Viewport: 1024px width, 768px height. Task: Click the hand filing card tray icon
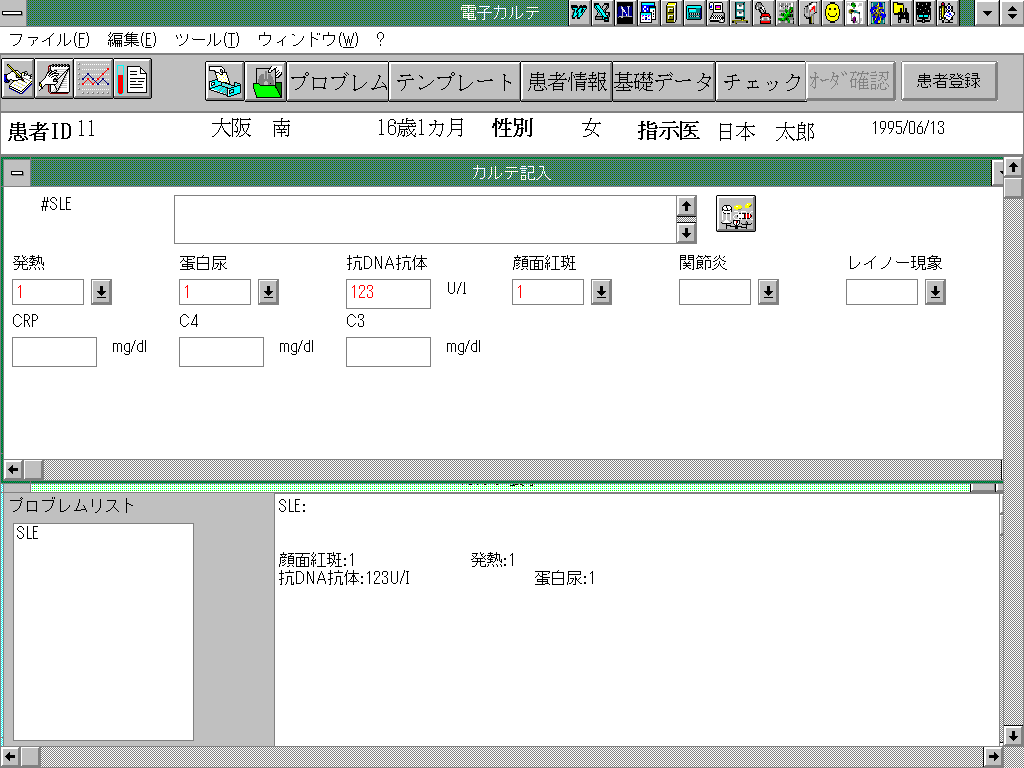225,81
